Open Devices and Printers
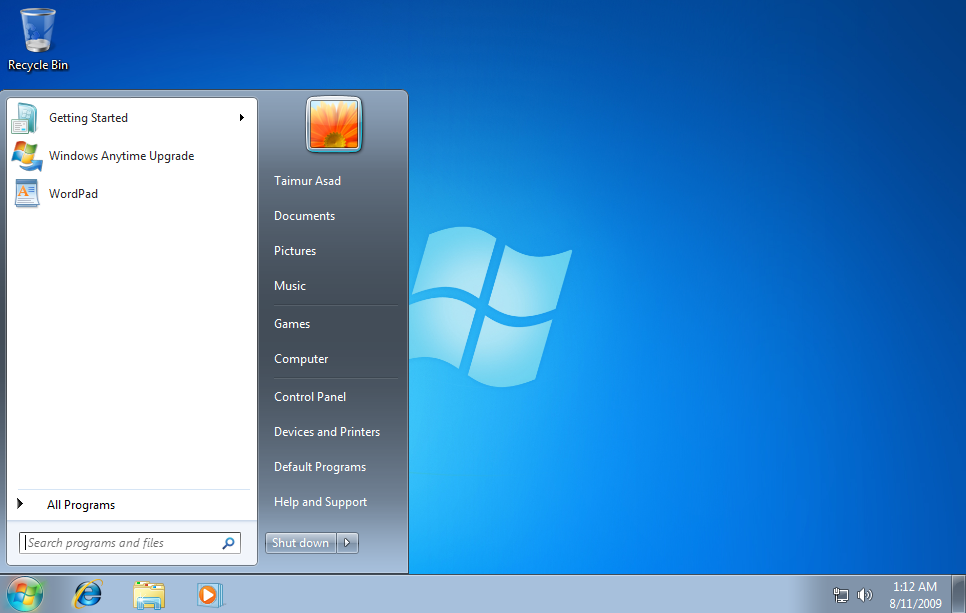966x613 pixels. point(327,431)
